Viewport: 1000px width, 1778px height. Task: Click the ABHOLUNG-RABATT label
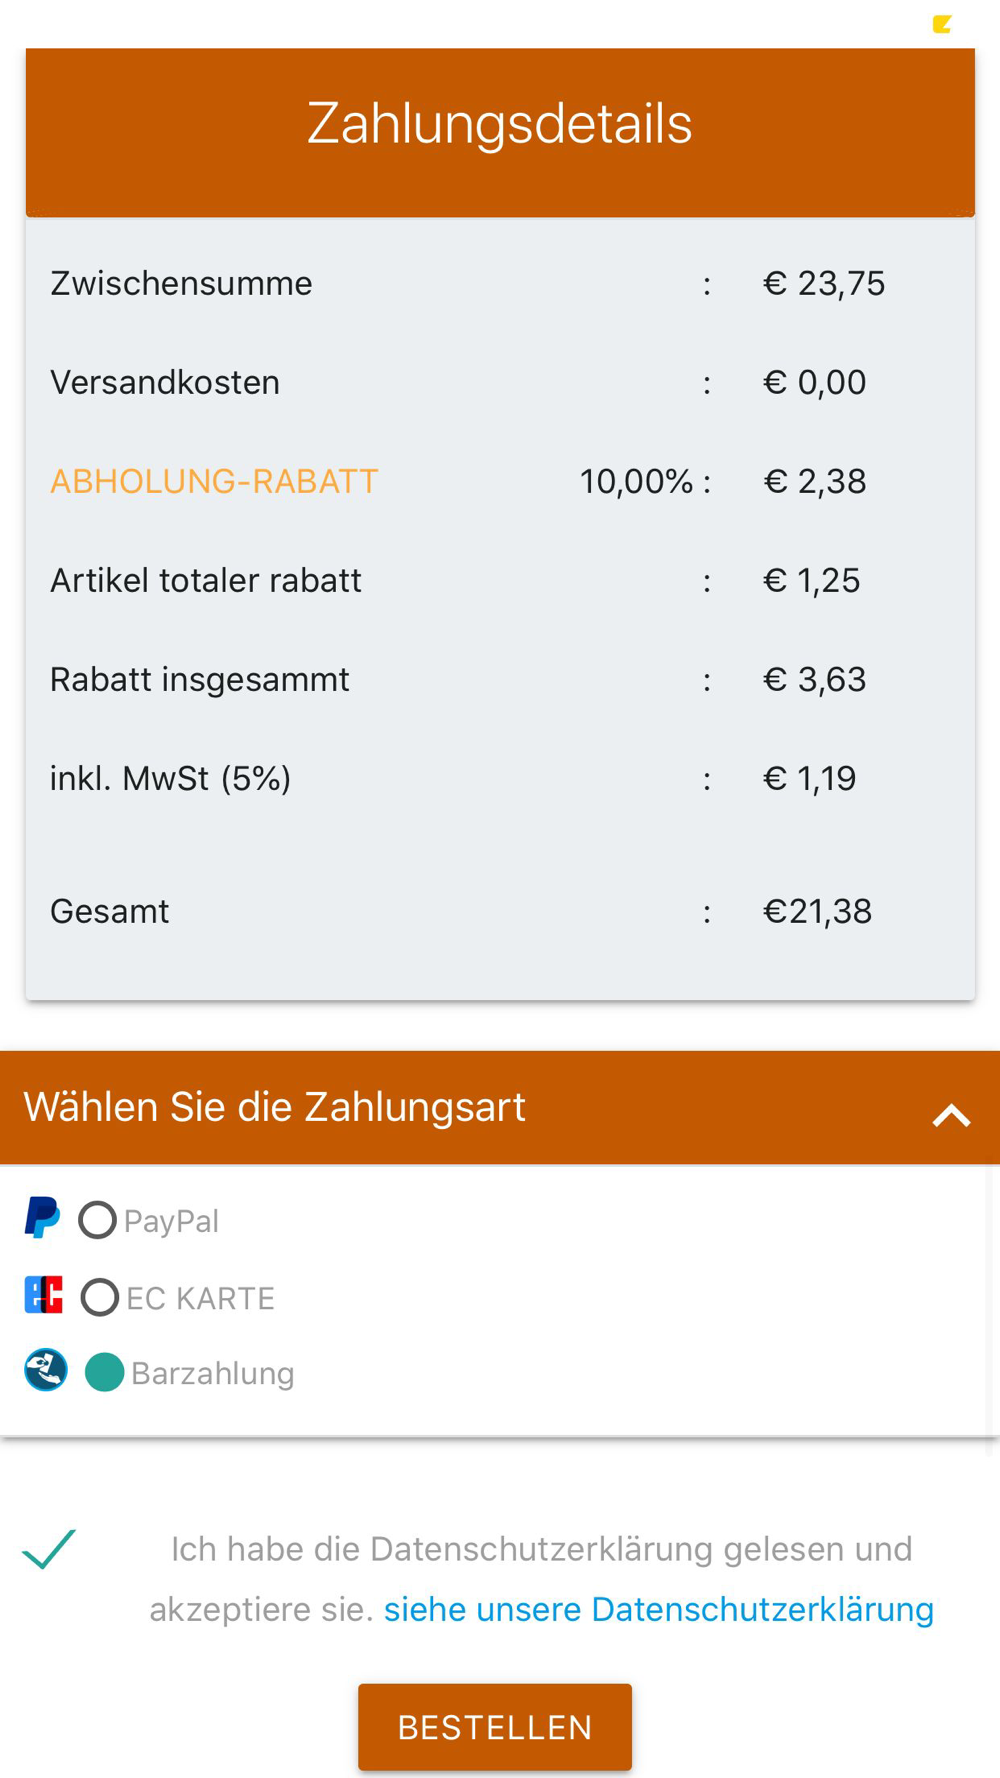(214, 481)
